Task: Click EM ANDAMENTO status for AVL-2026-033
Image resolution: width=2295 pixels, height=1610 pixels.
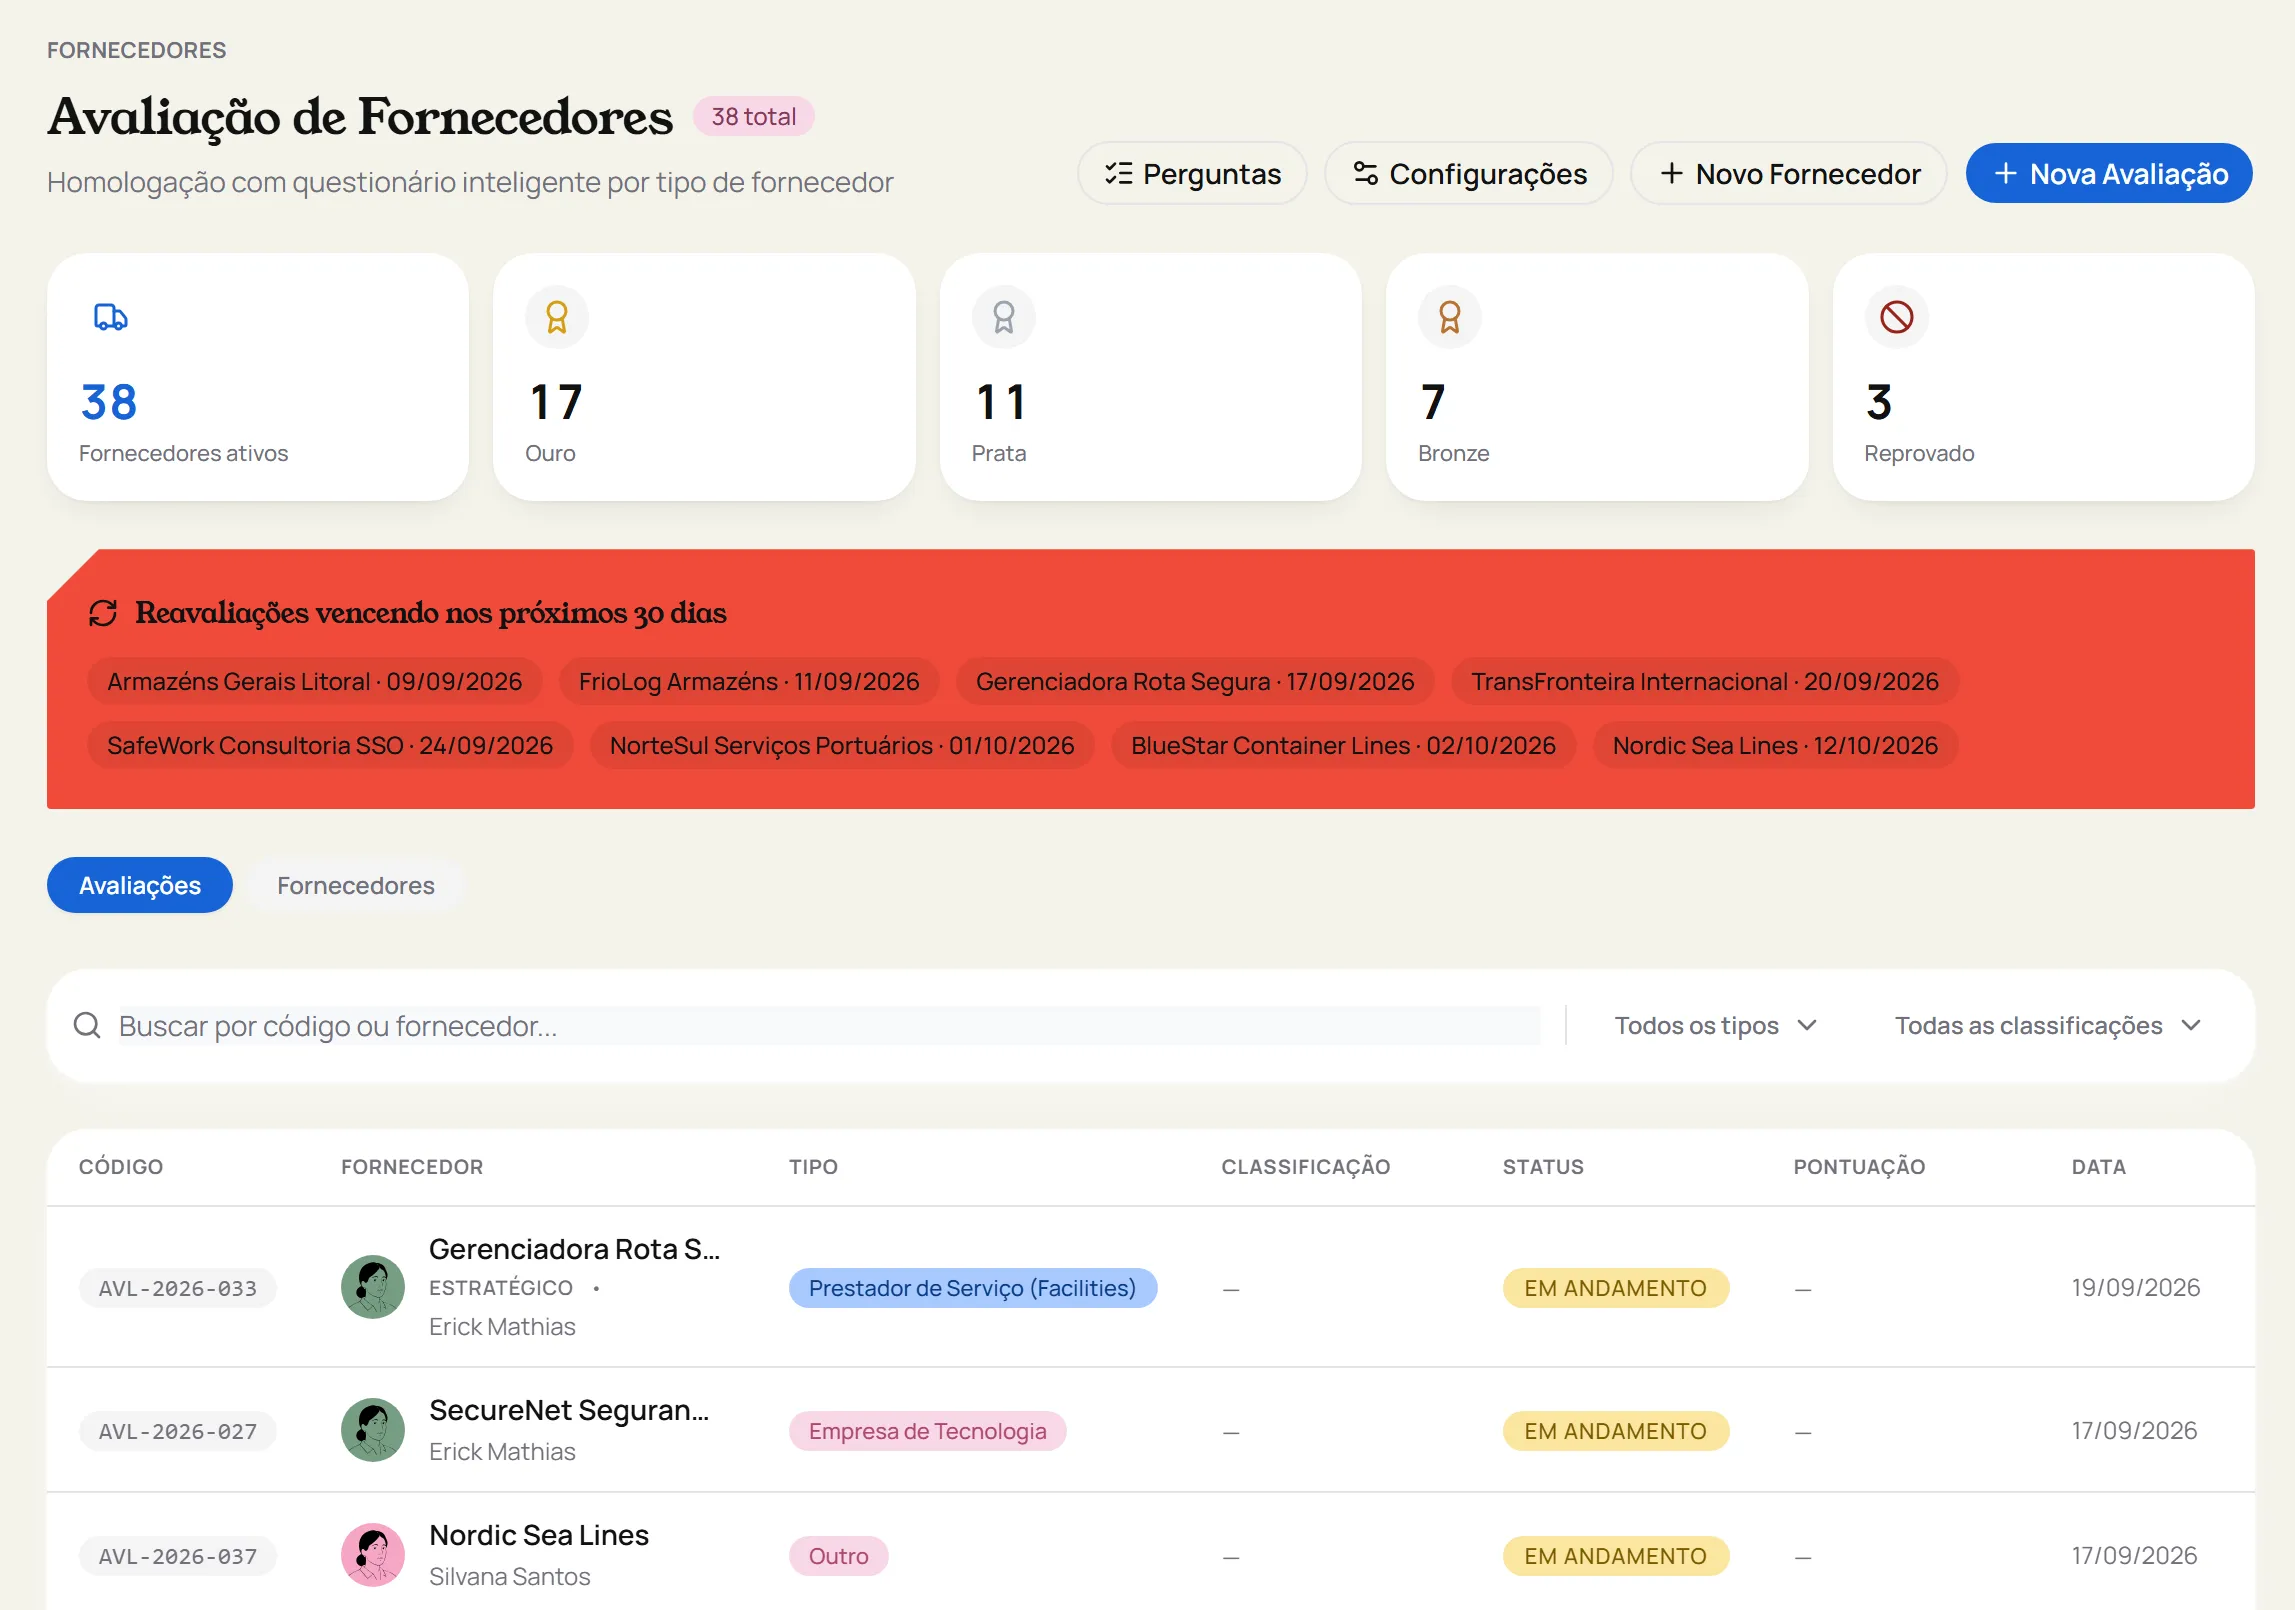Action: pos(1616,1288)
